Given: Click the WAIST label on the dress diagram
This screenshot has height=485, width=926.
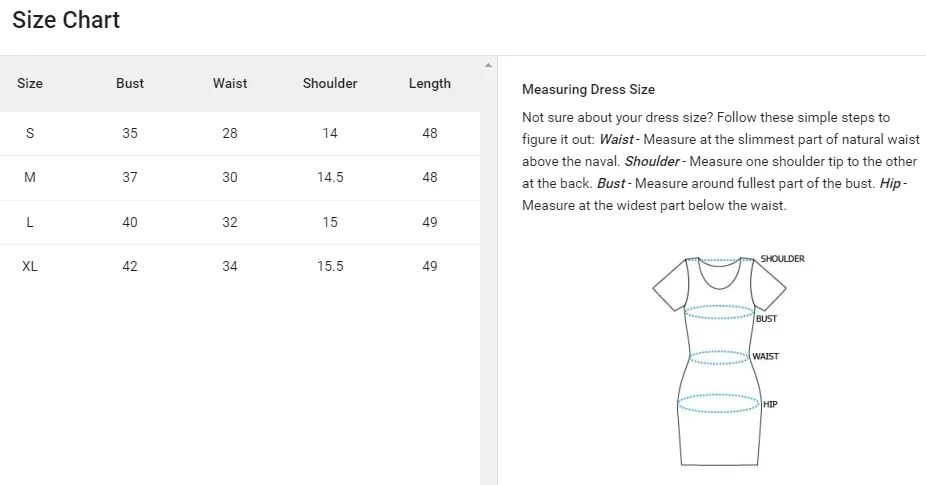Looking at the screenshot, I should point(765,356).
